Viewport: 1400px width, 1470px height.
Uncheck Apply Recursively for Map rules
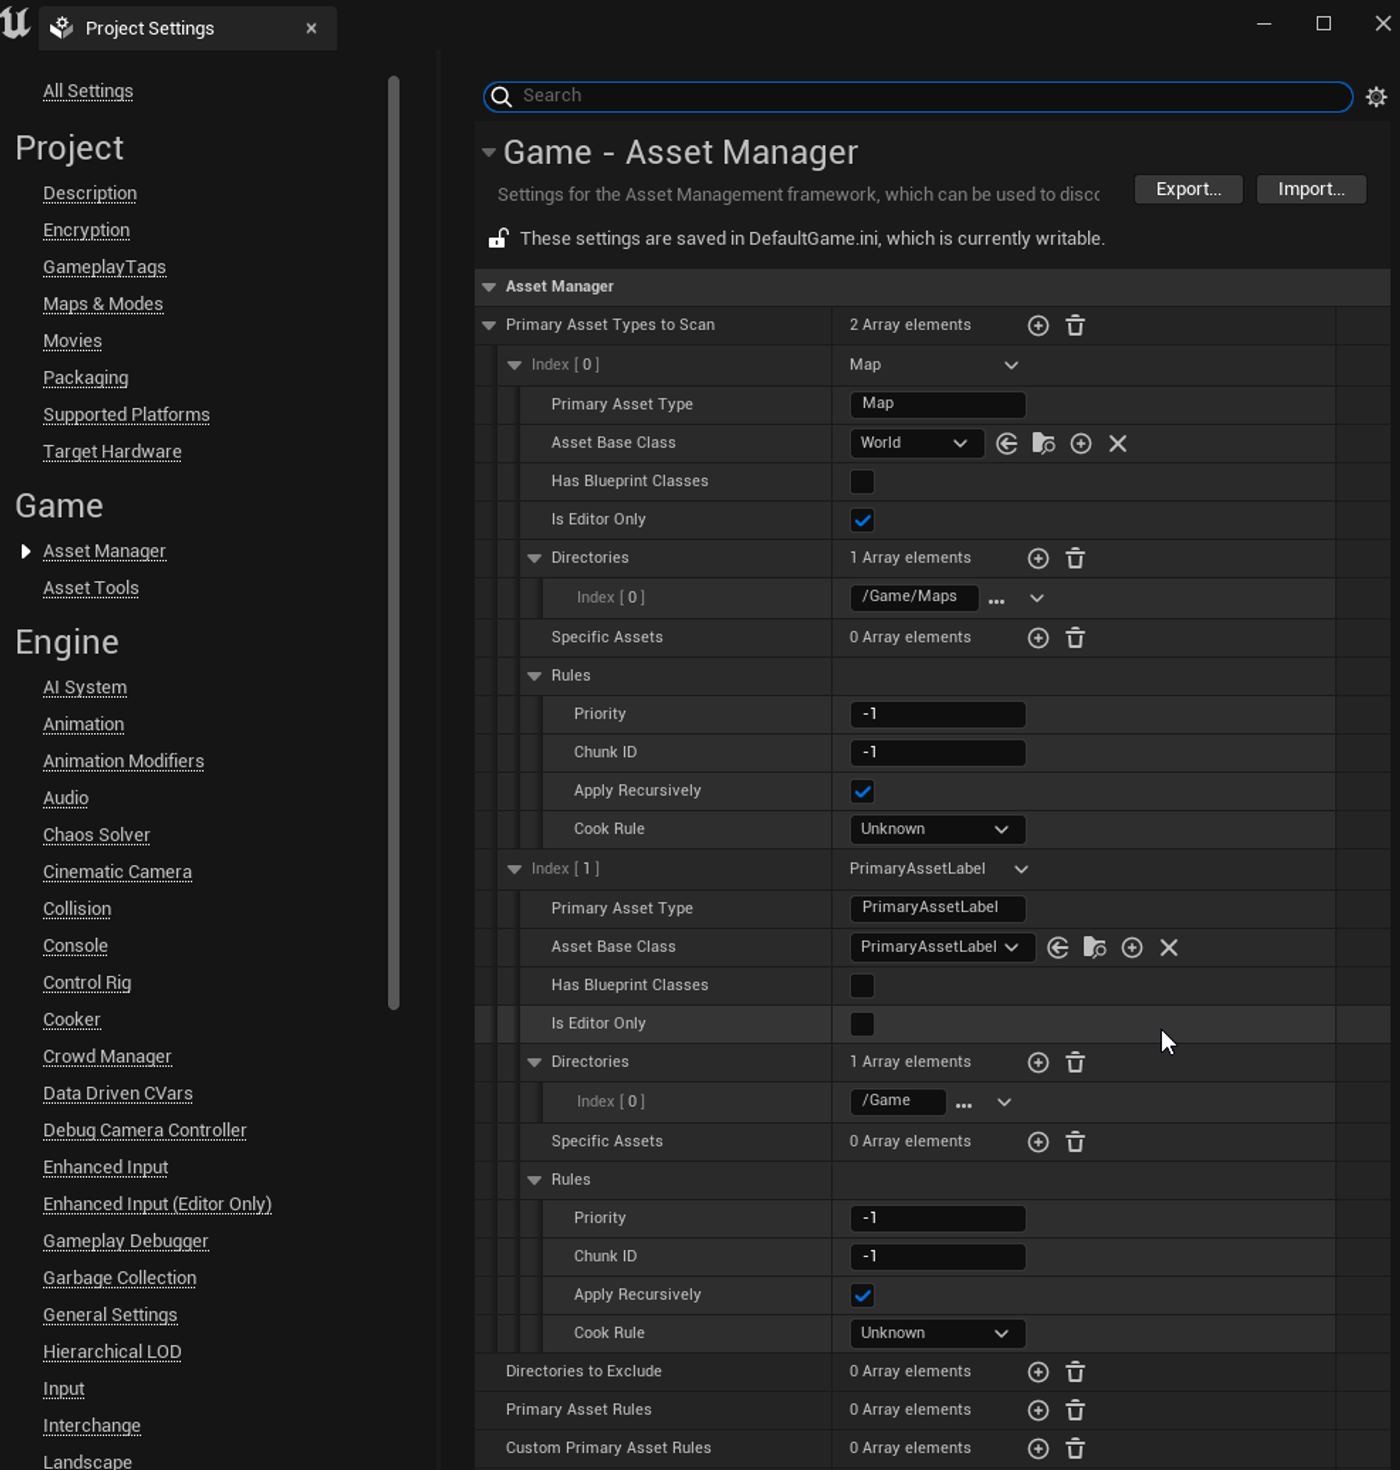coord(862,791)
